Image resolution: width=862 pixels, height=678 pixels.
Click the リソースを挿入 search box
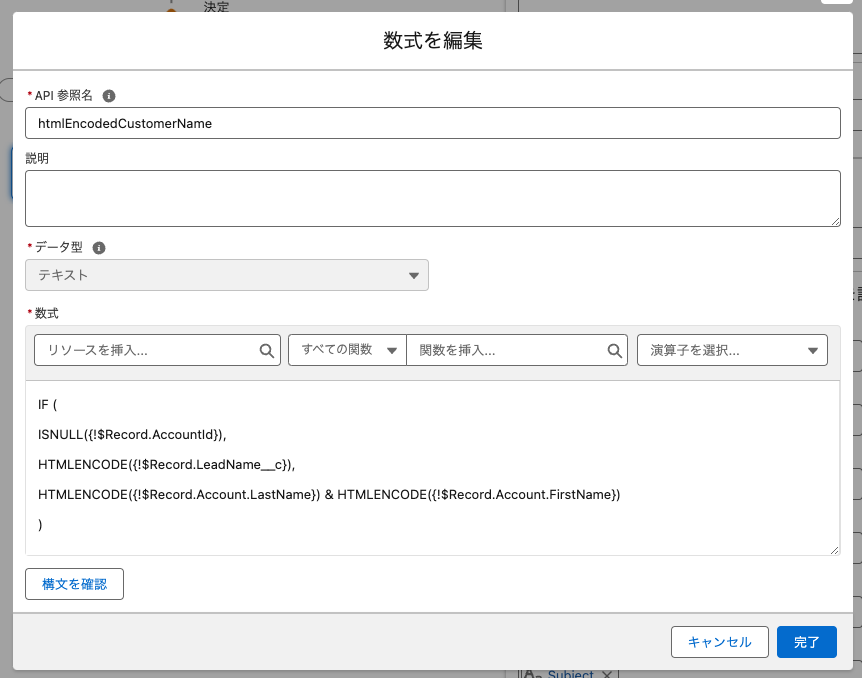157,350
